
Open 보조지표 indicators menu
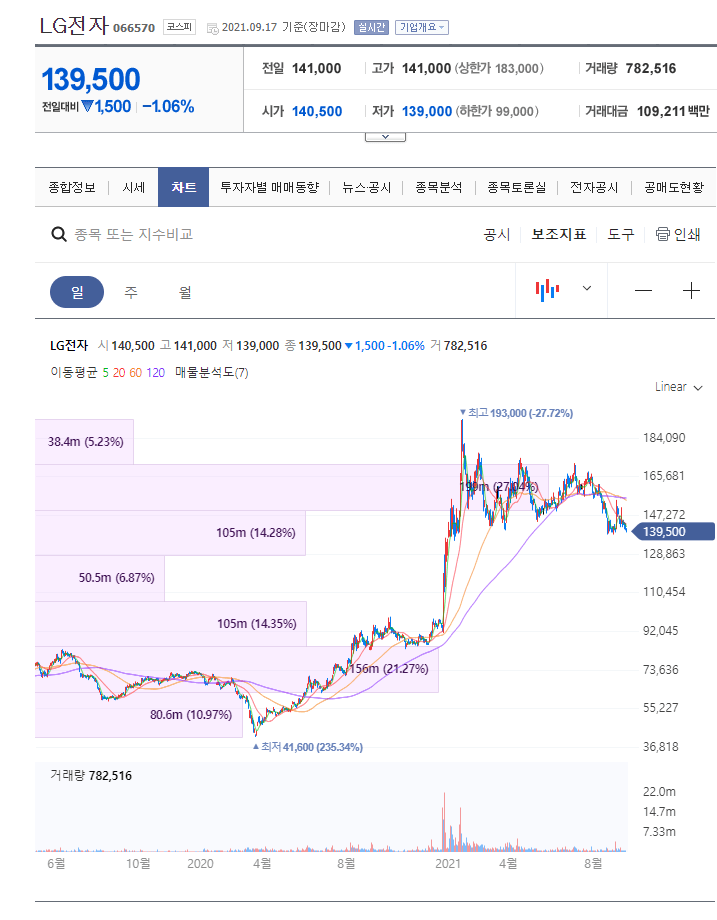tap(559, 235)
